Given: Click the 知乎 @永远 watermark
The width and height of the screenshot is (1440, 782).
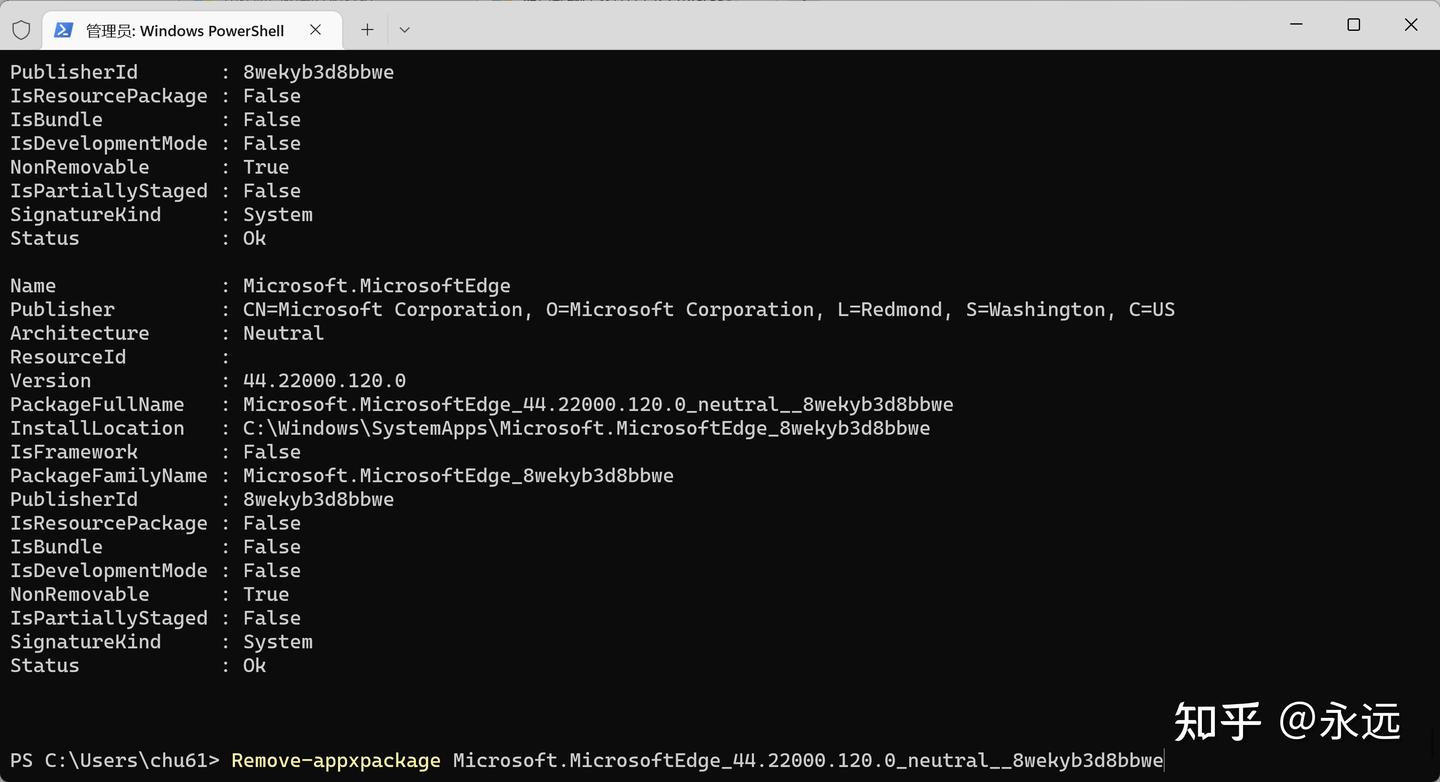Looking at the screenshot, I should 1287,721.
